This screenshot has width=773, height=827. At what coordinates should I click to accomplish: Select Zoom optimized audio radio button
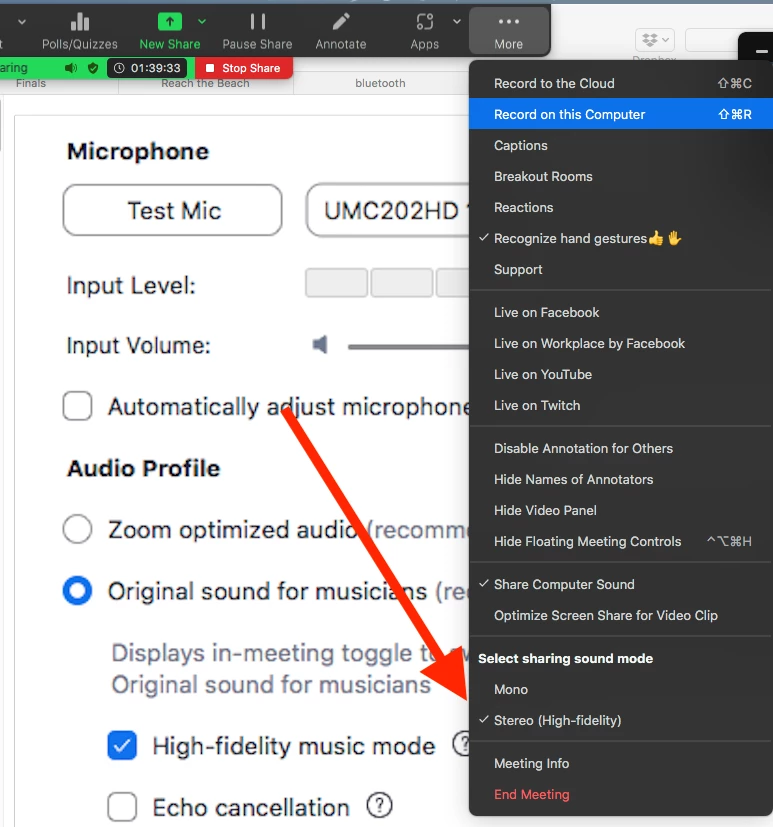(78, 528)
